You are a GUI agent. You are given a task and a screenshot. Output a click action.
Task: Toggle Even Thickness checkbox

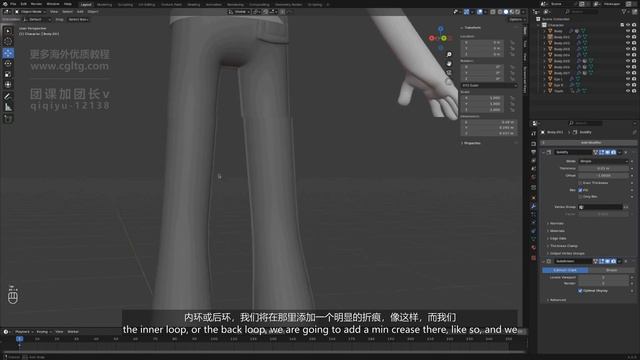[x=580, y=183]
